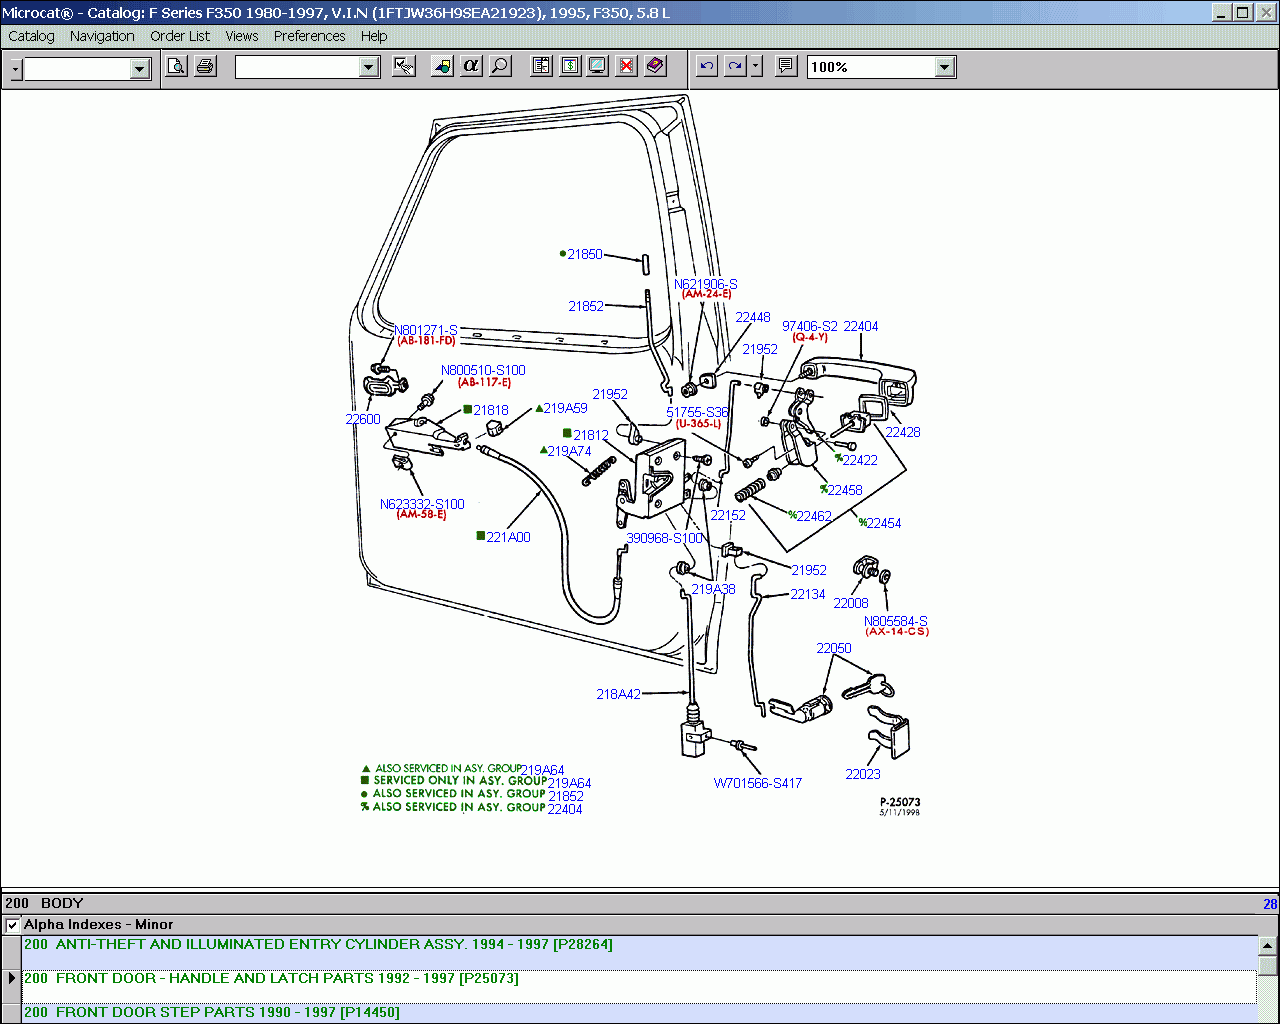The image size is (1280, 1024).
Task: Click part number 221A00 cable label
Action: tap(508, 537)
